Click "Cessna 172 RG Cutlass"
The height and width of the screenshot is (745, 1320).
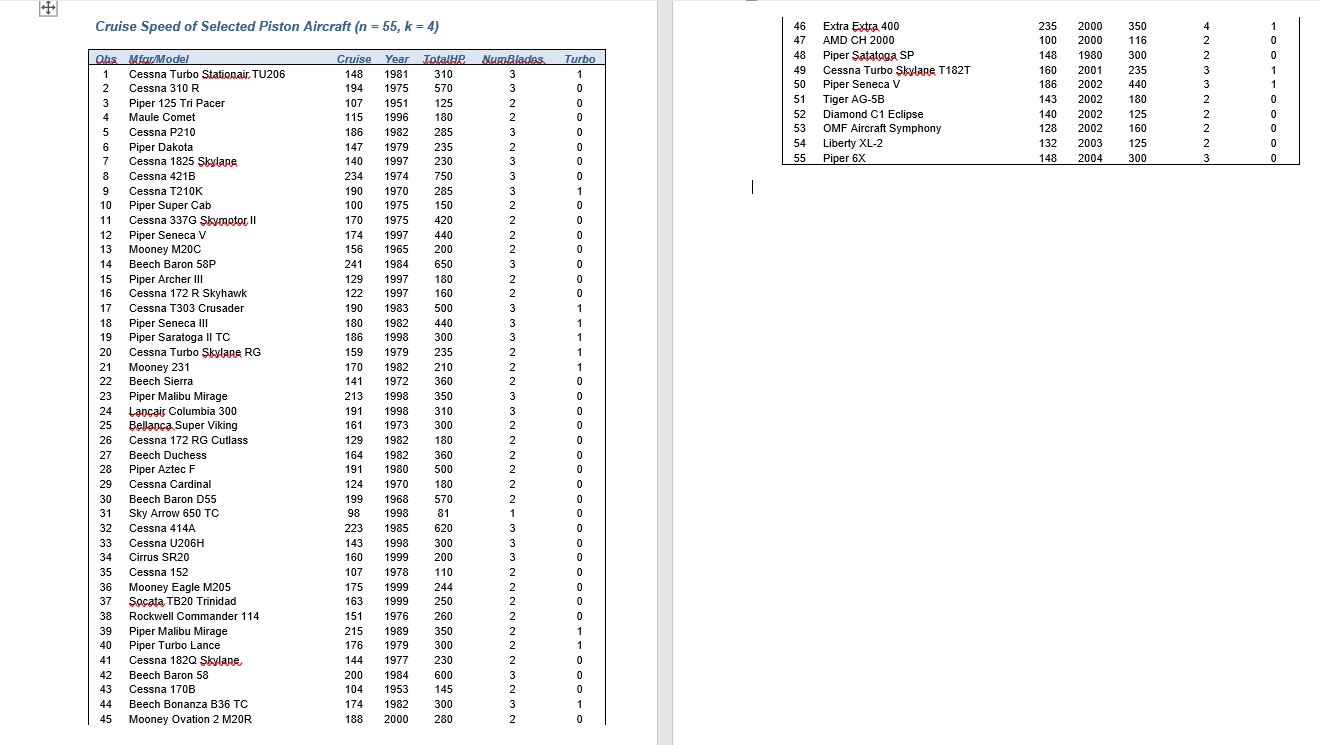(188, 440)
